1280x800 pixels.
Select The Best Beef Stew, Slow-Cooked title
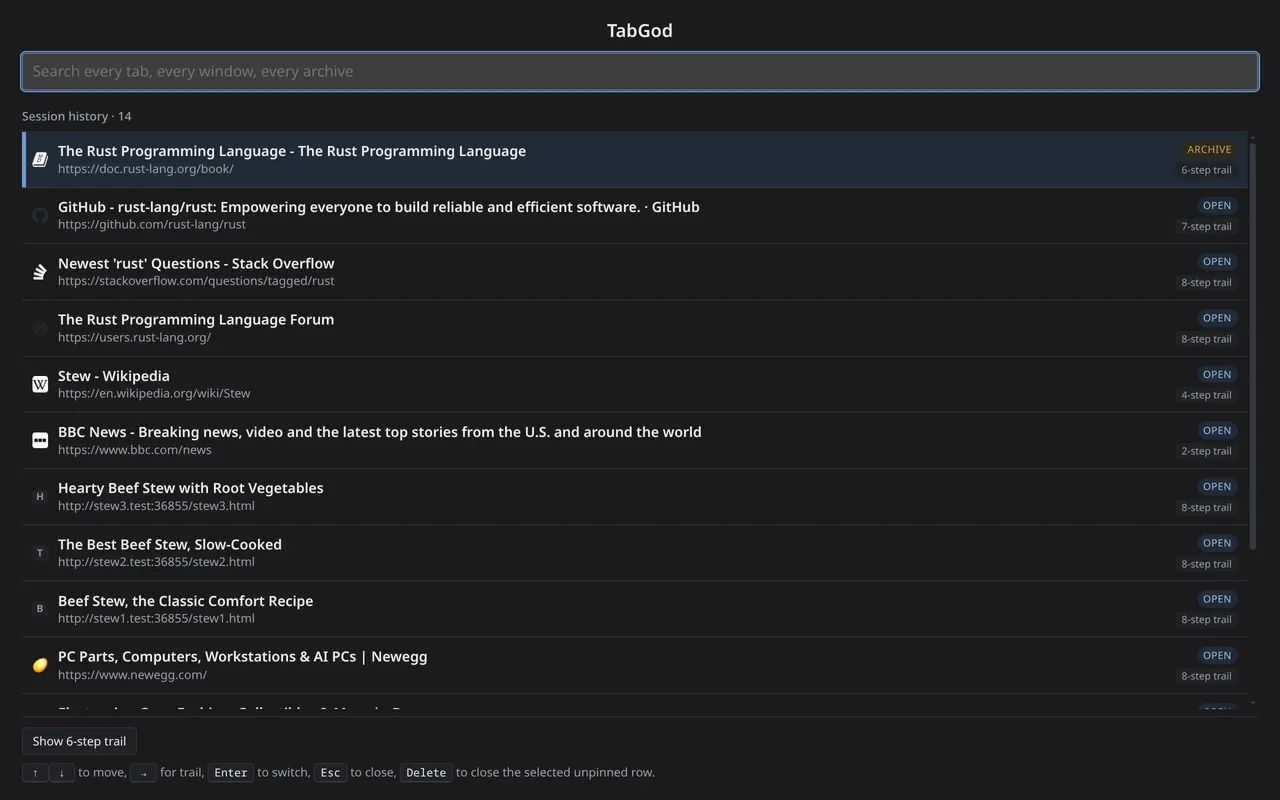coord(170,544)
